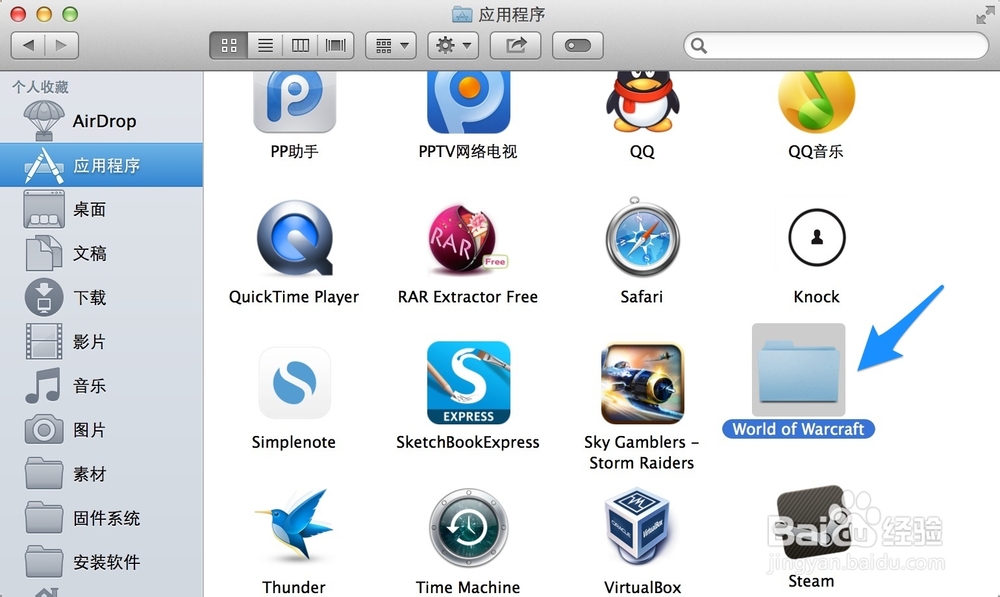The width and height of the screenshot is (1000, 597).
Task: Open 素材 folder in the sidebar
Action: [101, 474]
